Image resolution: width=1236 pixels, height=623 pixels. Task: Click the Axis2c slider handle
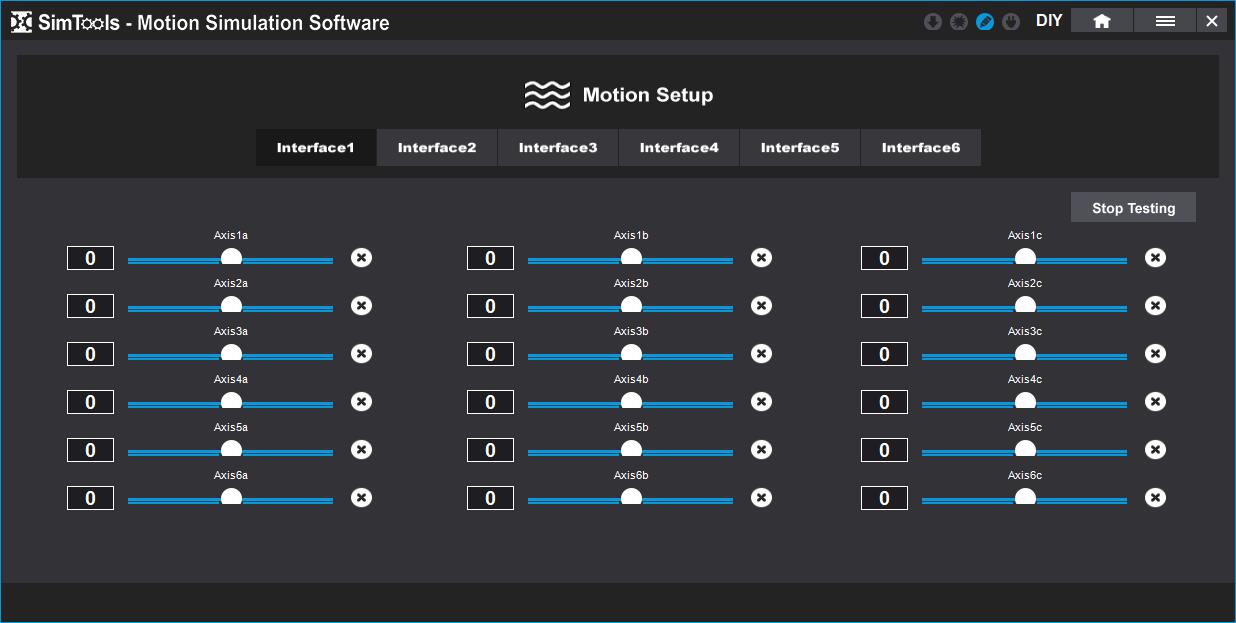1025,305
